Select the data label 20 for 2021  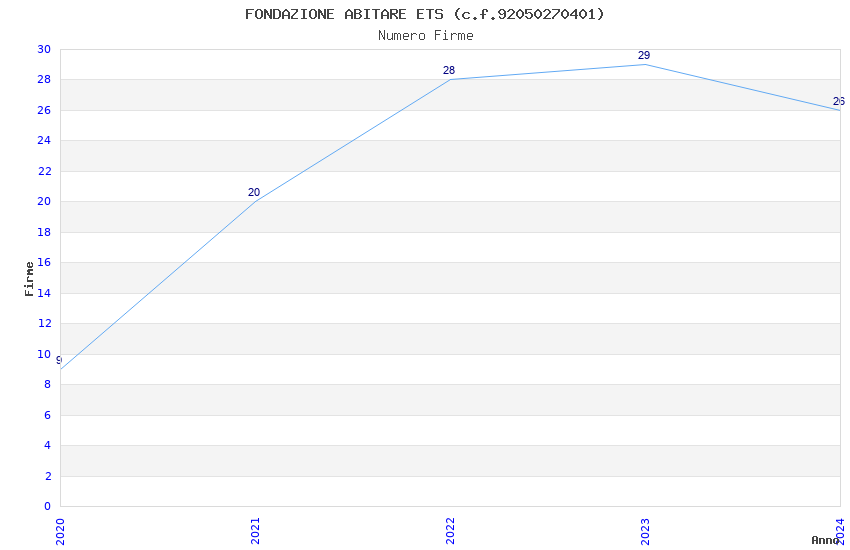254,192
